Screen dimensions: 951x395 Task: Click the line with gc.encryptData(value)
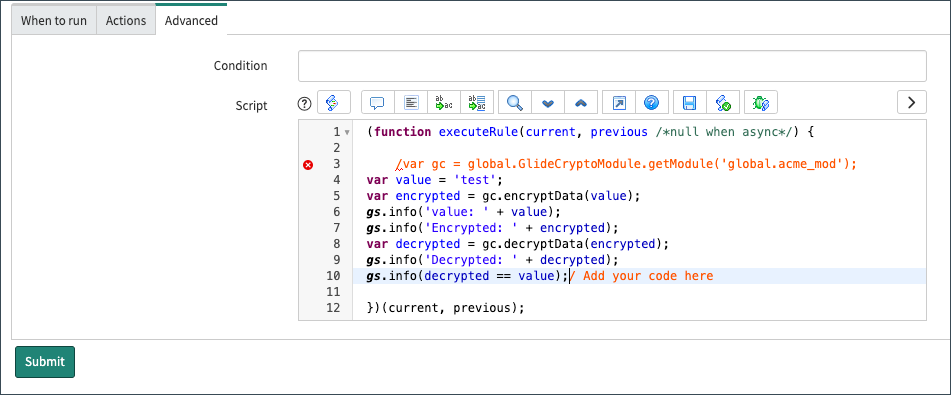pyautogui.click(x=503, y=196)
